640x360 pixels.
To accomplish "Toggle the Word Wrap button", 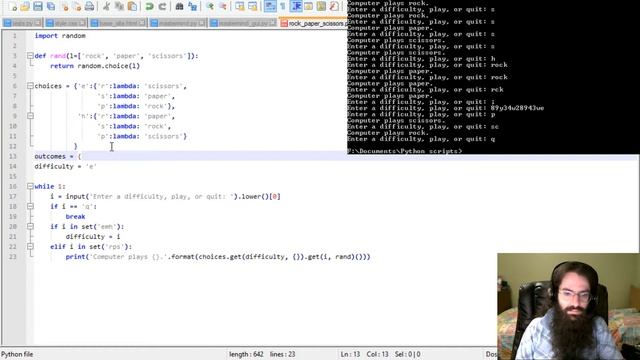I will coord(270,6).
